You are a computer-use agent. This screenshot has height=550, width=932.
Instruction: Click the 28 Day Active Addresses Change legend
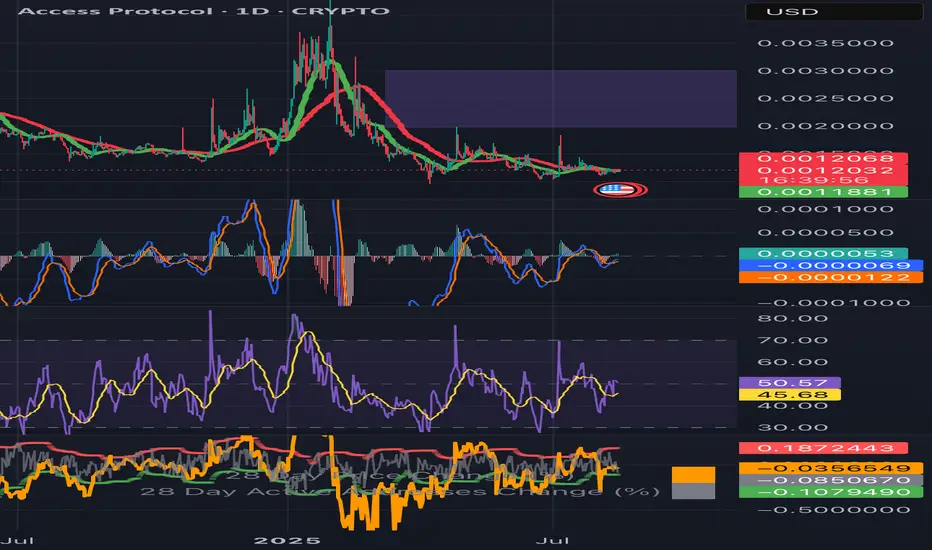click(399, 492)
